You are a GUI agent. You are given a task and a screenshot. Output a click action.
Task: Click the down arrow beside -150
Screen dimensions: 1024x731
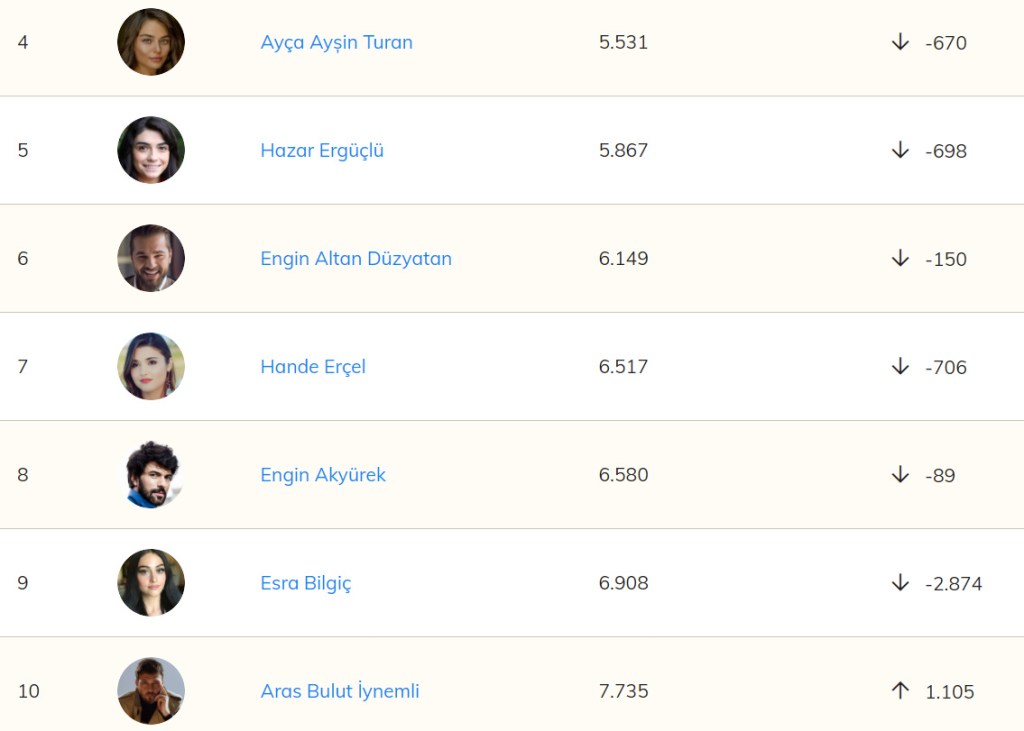coord(900,258)
